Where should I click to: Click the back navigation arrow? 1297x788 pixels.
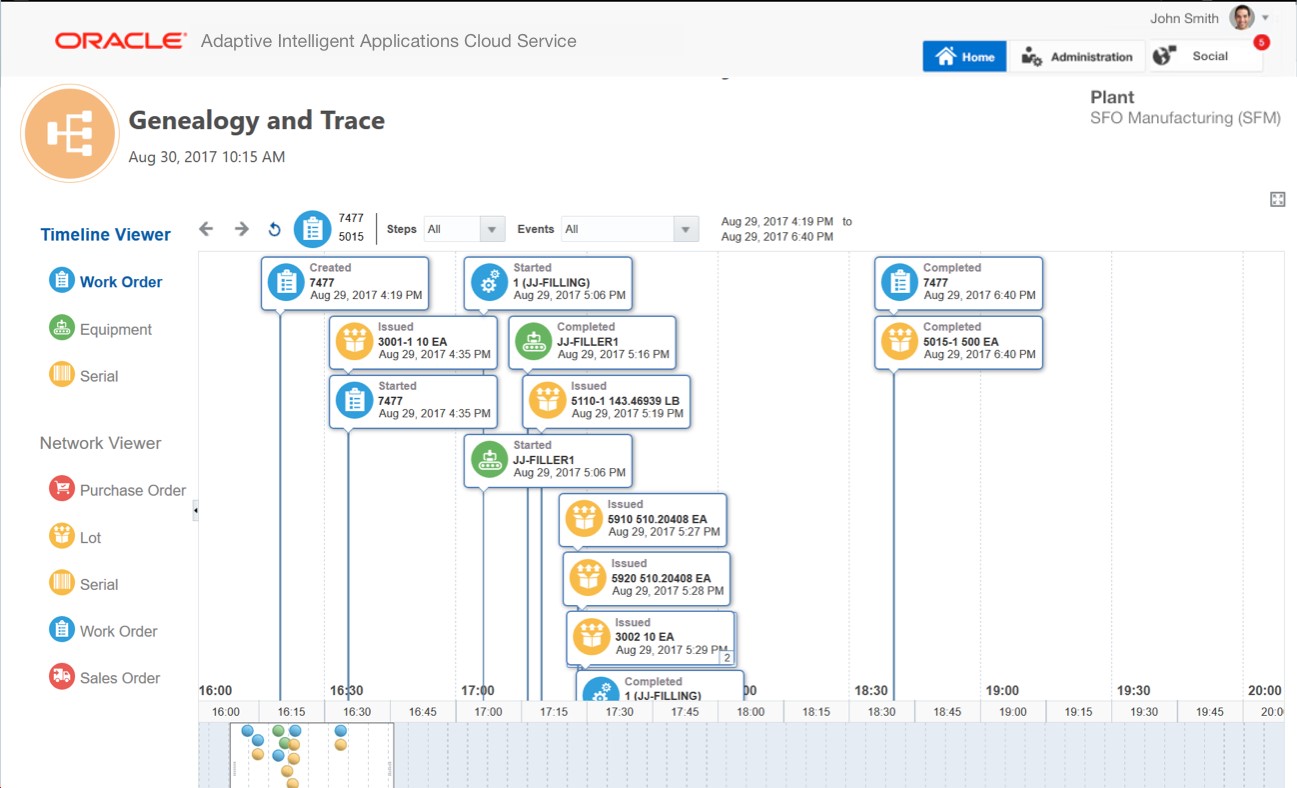206,228
